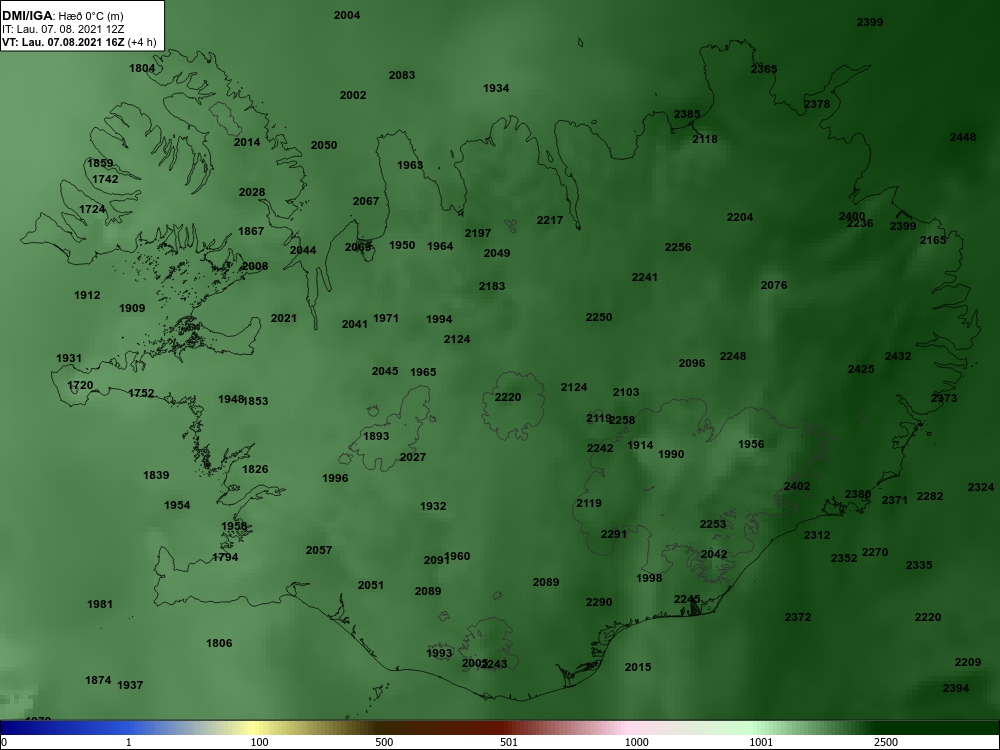Select the value 2425 on the map
The height and width of the screenshot is (750, 1000).
[861, 369]
